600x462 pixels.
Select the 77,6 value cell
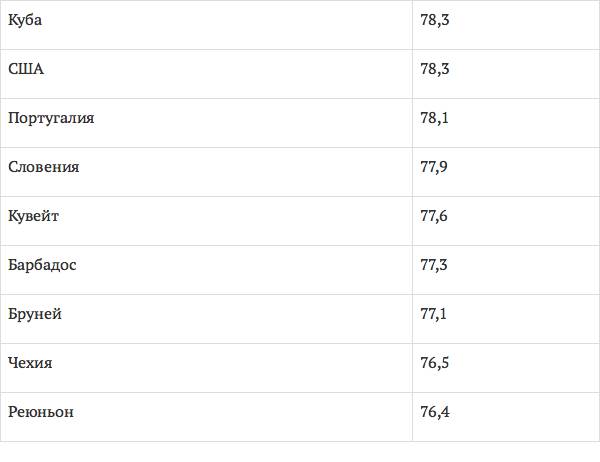[434, 216]
